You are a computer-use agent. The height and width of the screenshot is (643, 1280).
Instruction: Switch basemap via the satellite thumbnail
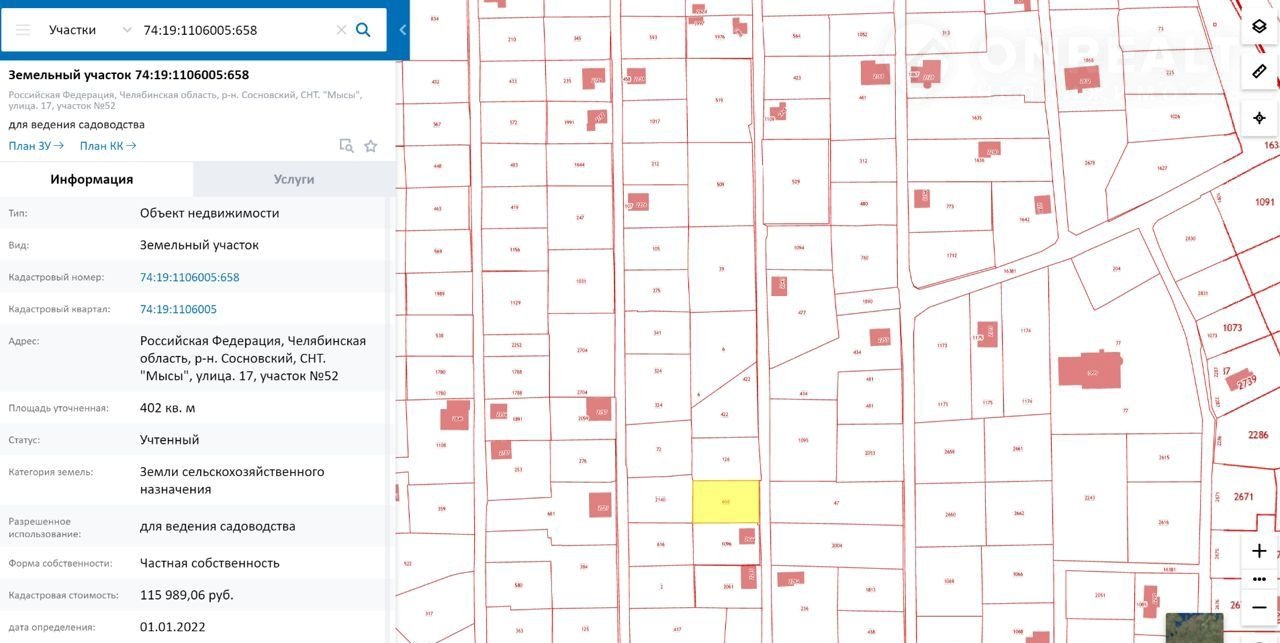(1194, 627)
